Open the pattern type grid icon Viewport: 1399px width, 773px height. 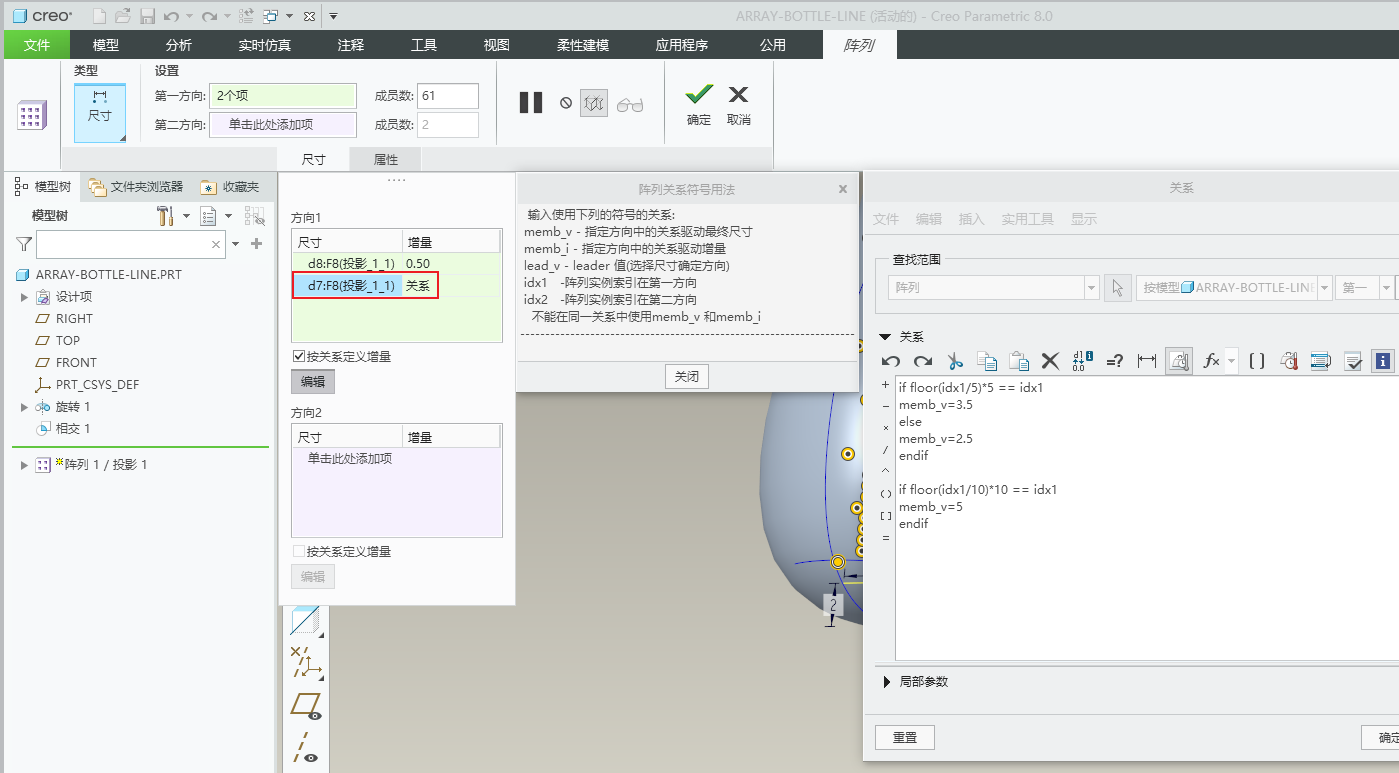31,115
